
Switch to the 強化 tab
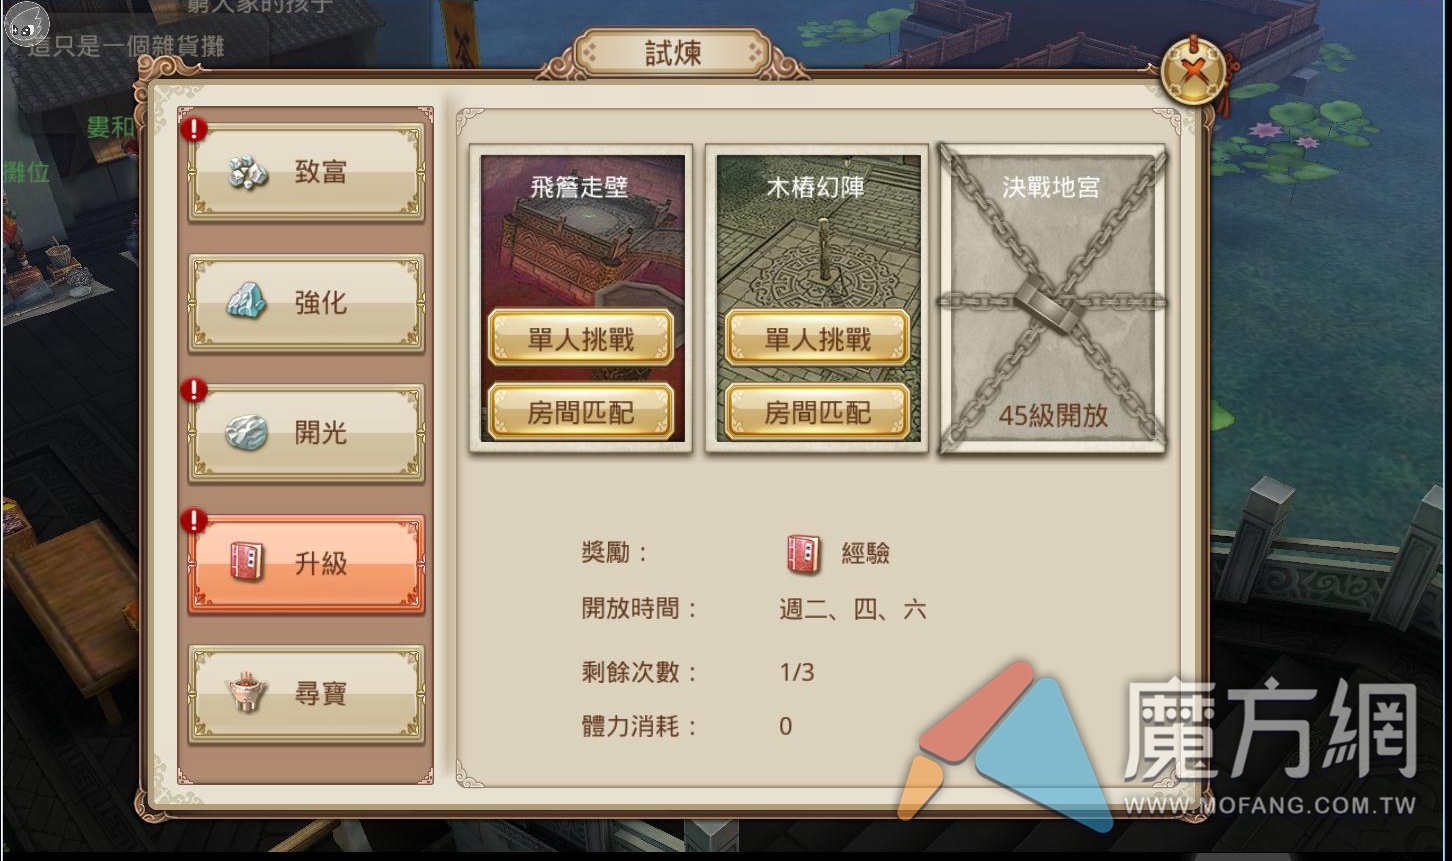[x=306, y=302]
